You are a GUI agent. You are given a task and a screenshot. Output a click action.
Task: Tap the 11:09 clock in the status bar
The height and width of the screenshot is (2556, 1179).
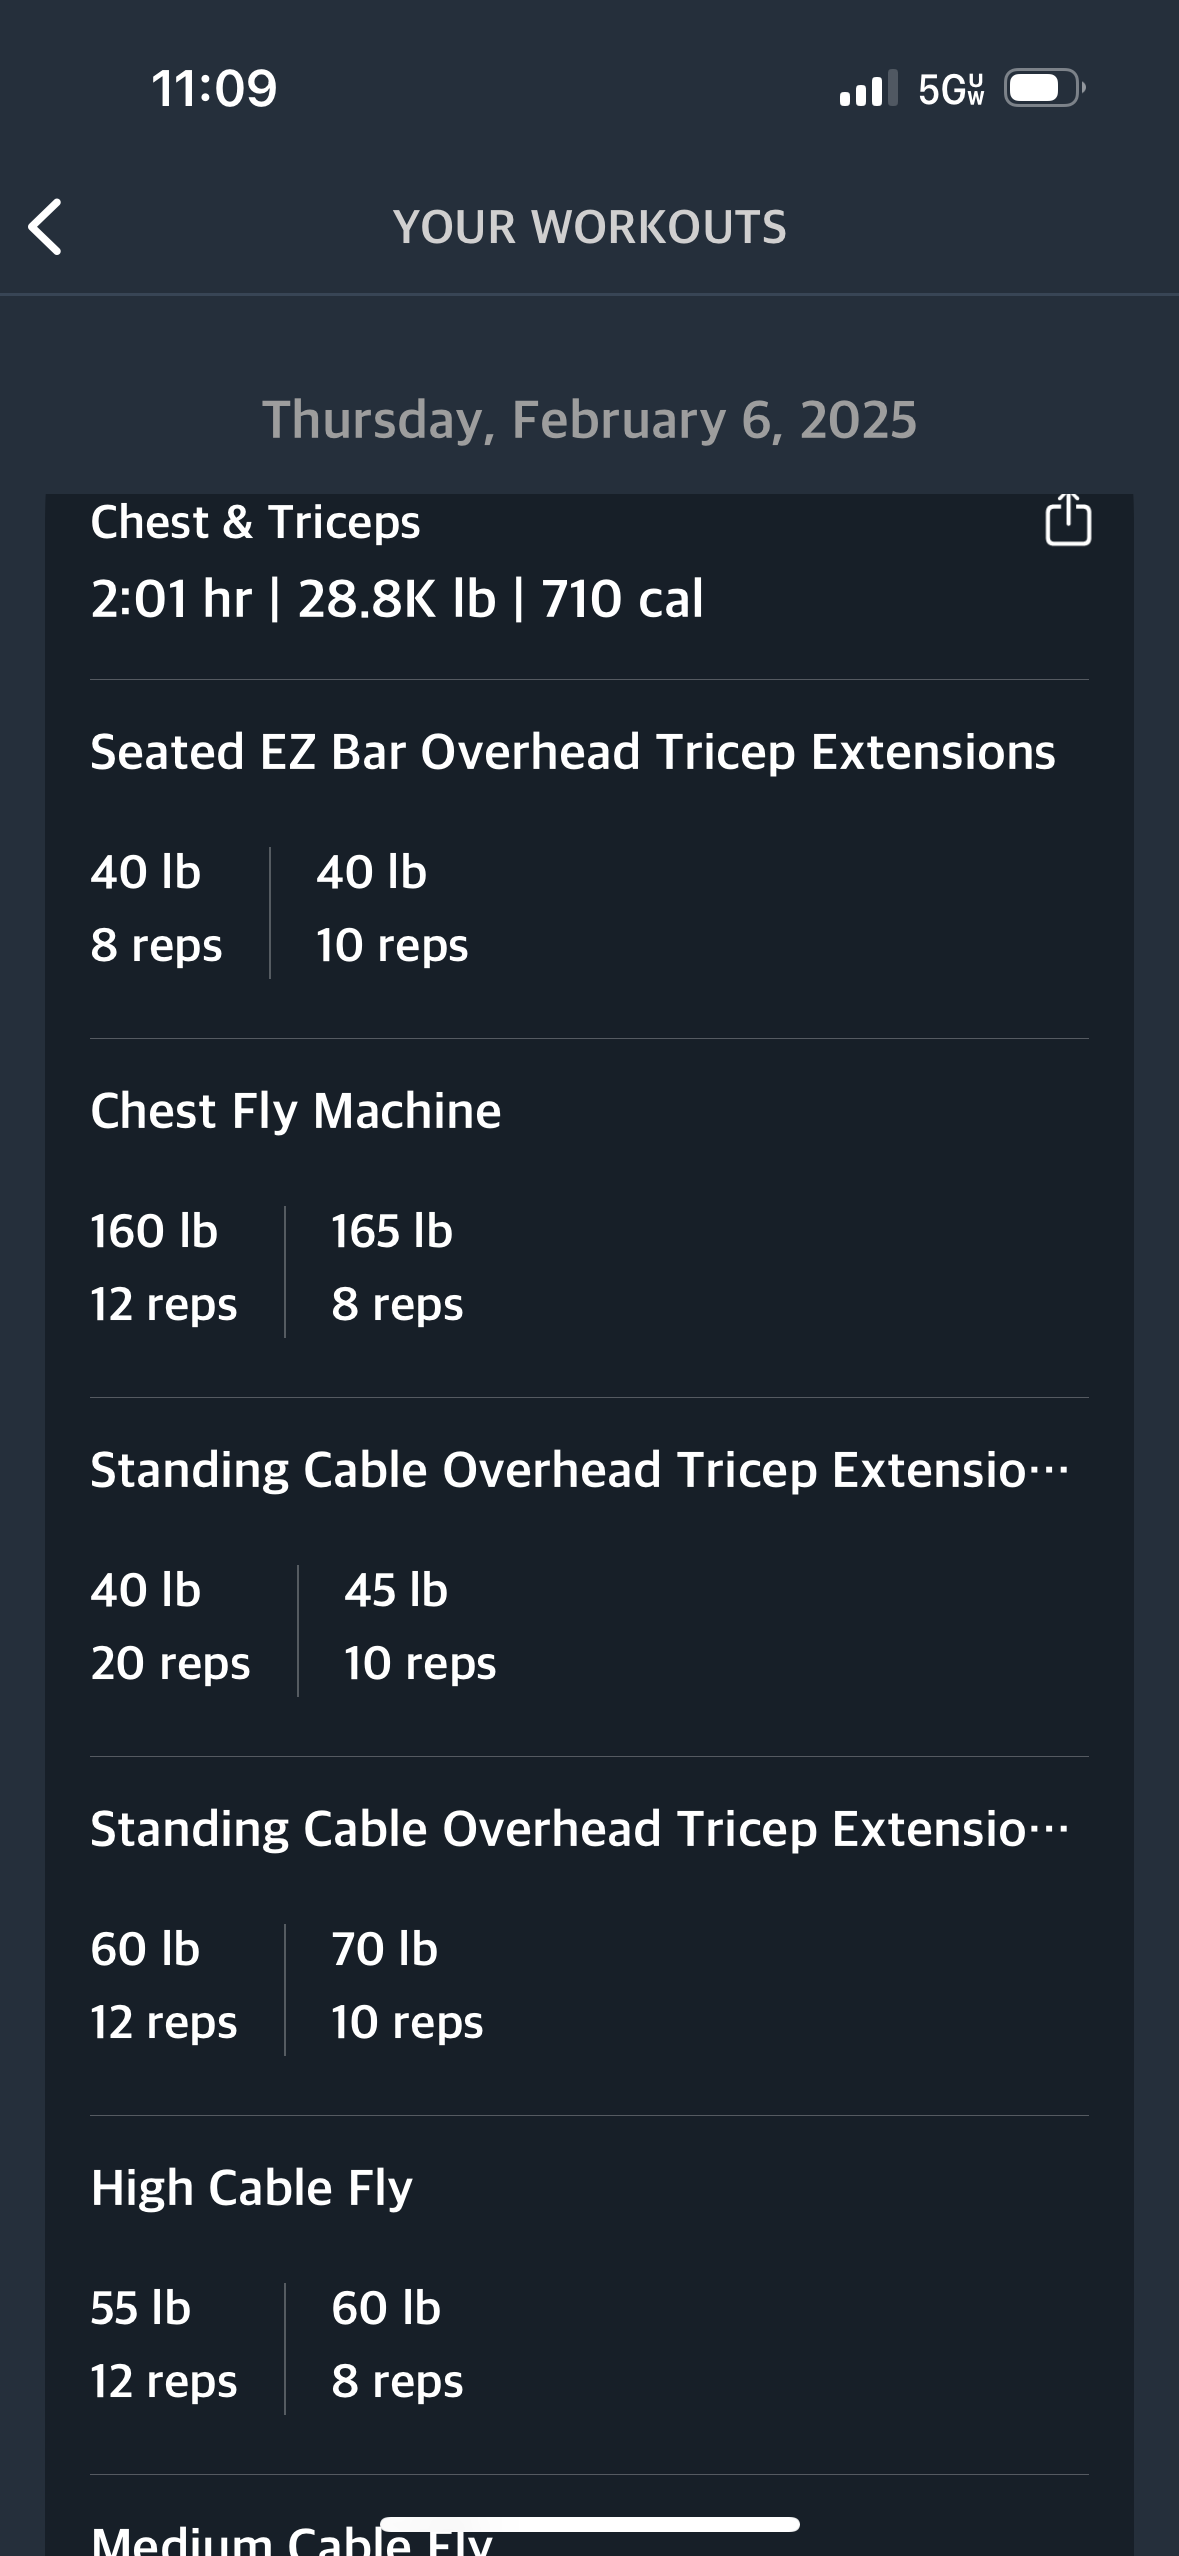click(214, 89)
